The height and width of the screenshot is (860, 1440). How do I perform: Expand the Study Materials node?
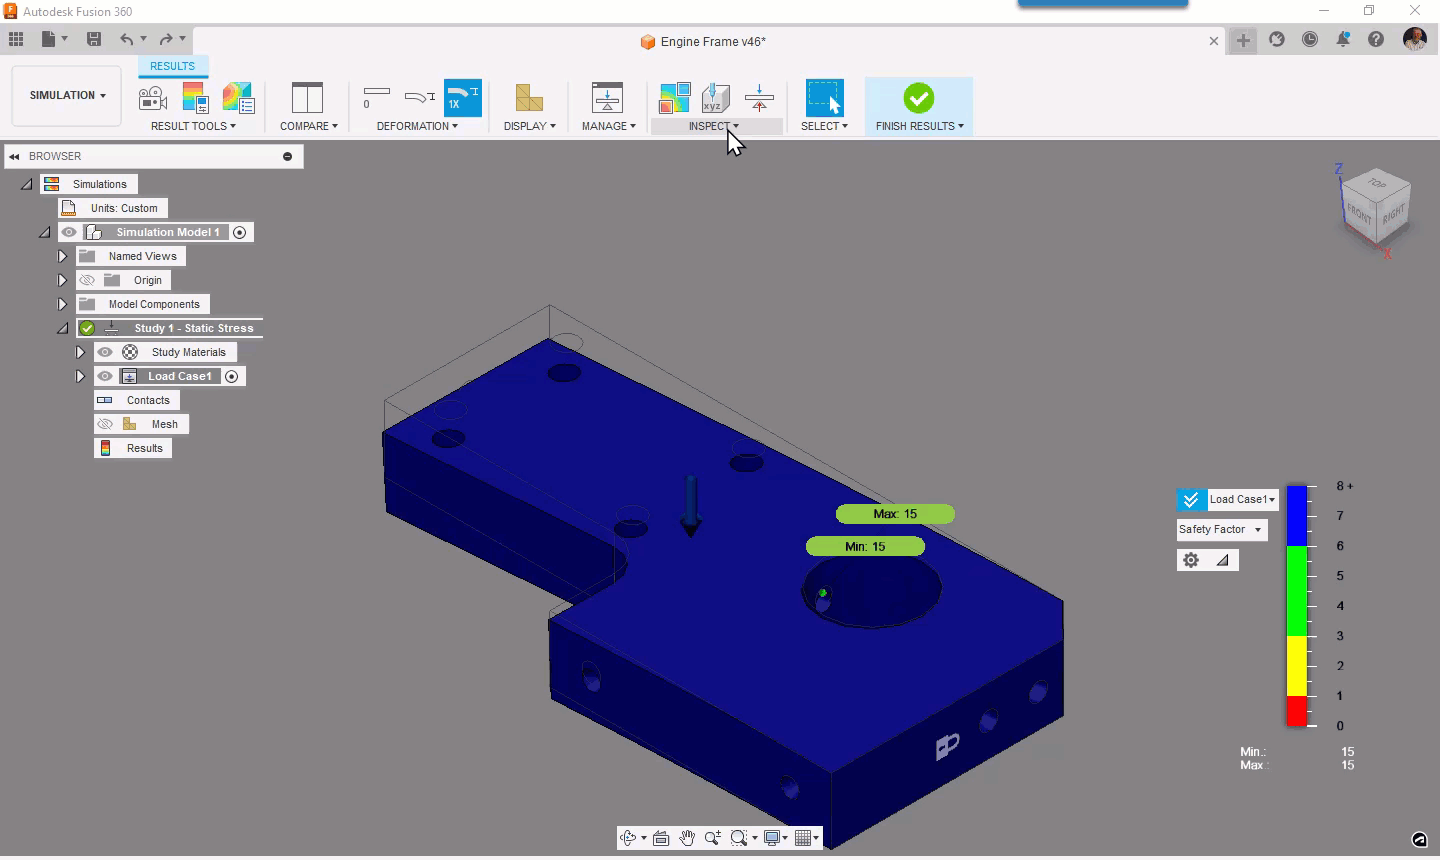pyautogui.click(x=80, y=352)
